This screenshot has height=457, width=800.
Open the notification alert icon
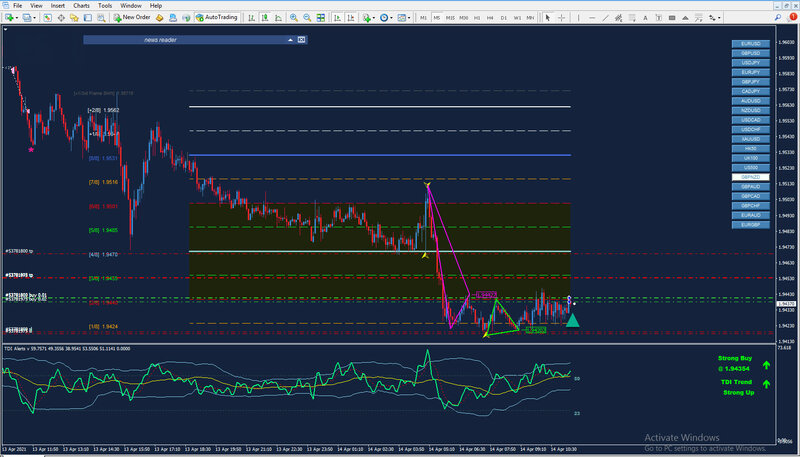792,17
